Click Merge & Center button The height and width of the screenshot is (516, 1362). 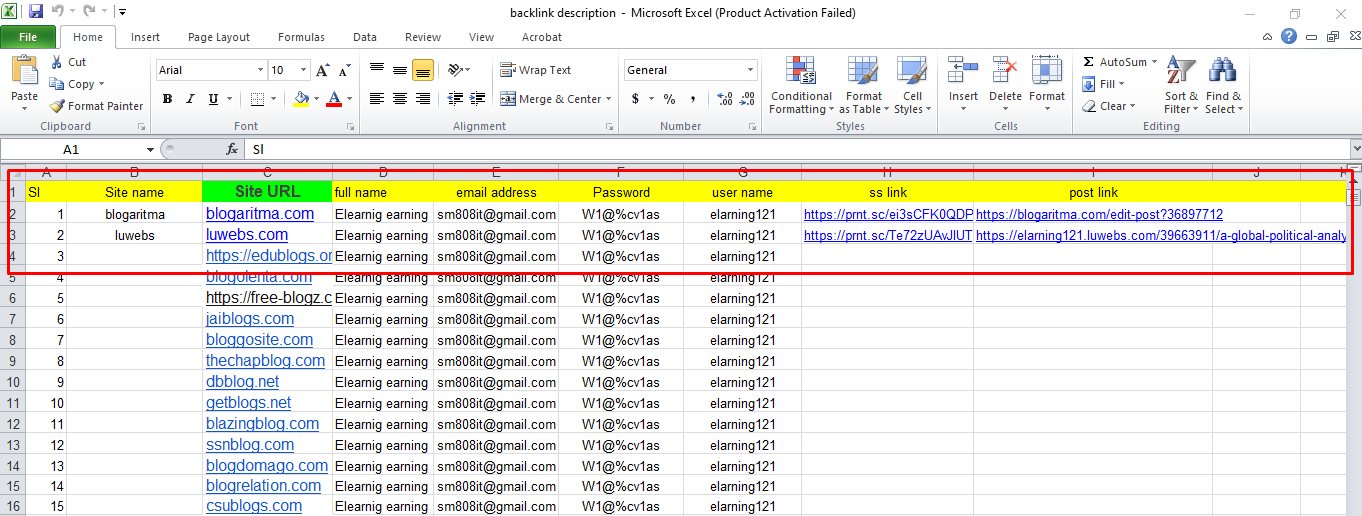click(x=551, y=99)
